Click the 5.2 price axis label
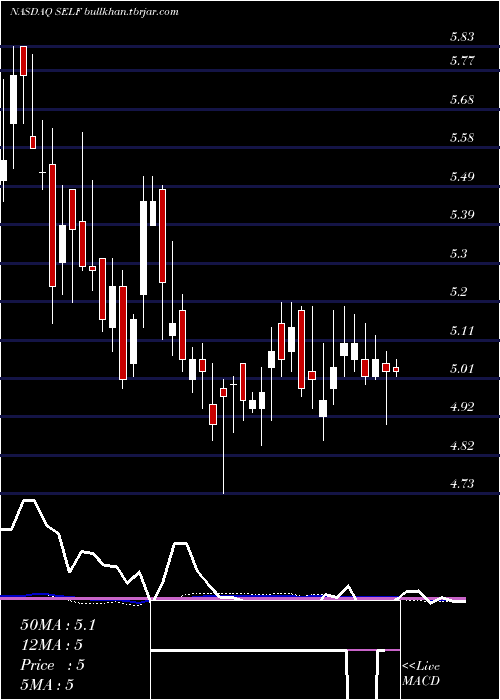This screenshot has width=500, height=700. pyautogui.click(x=458, y=292)
